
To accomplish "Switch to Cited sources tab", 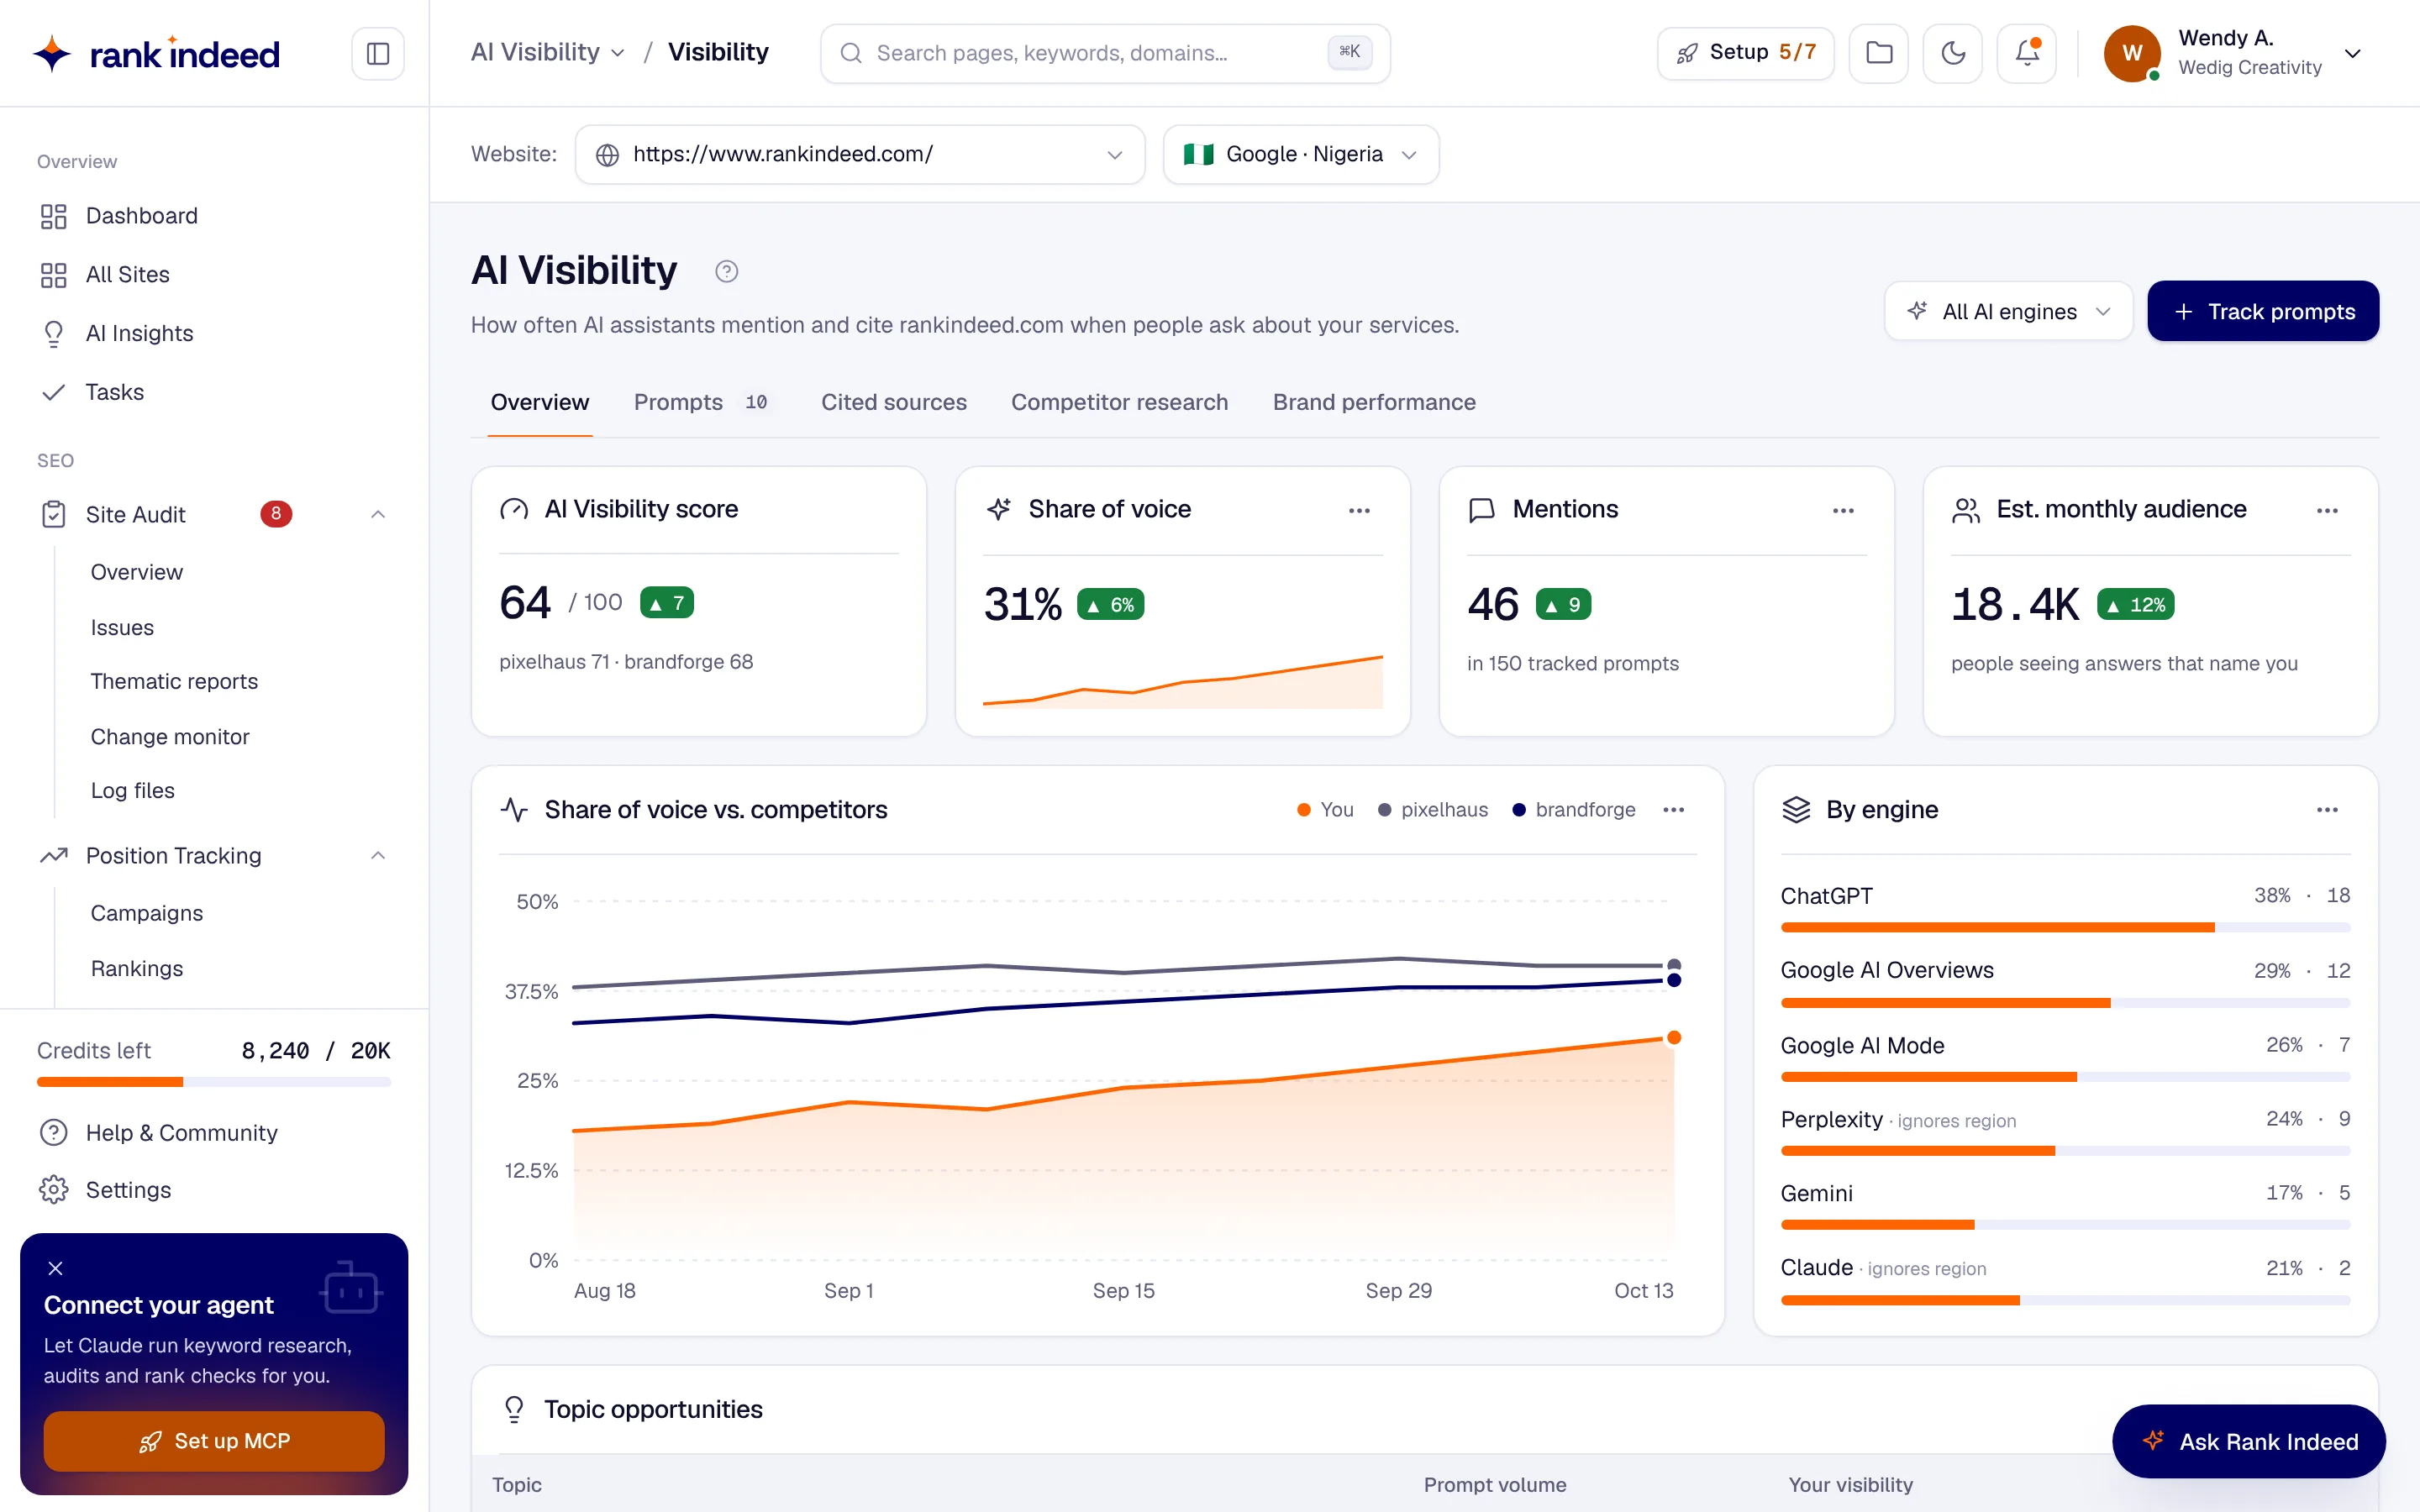I will pyautogui.click(x=894, y=402).
